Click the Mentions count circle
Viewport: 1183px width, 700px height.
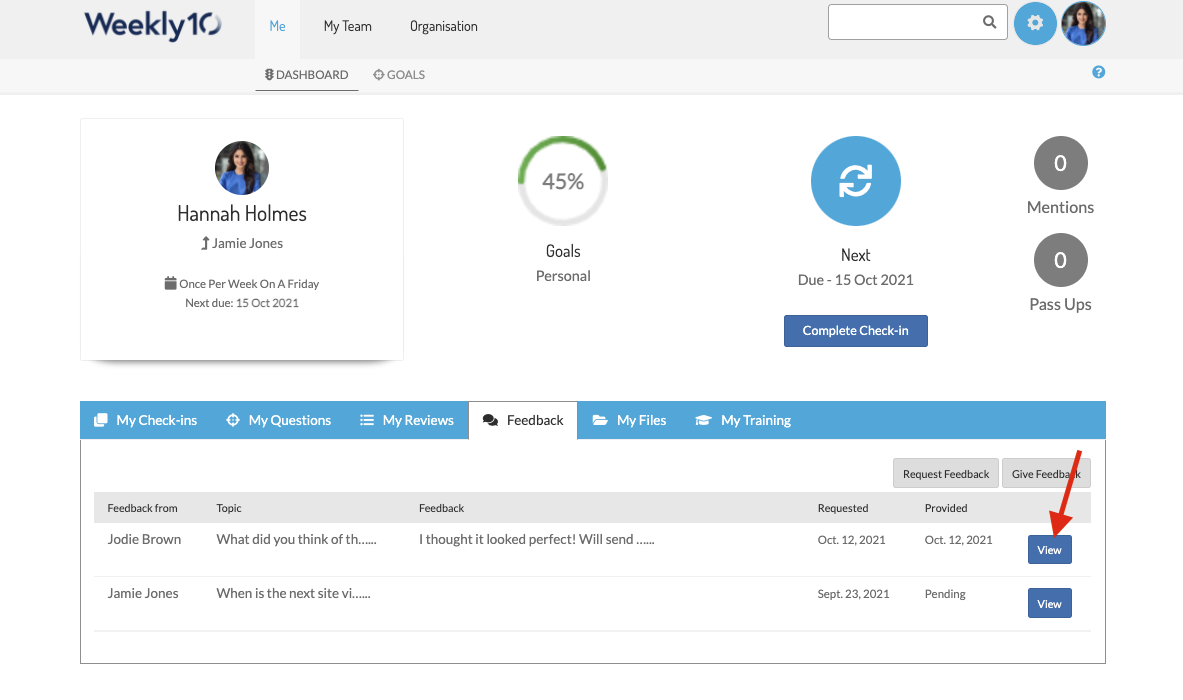(1060, 163)
